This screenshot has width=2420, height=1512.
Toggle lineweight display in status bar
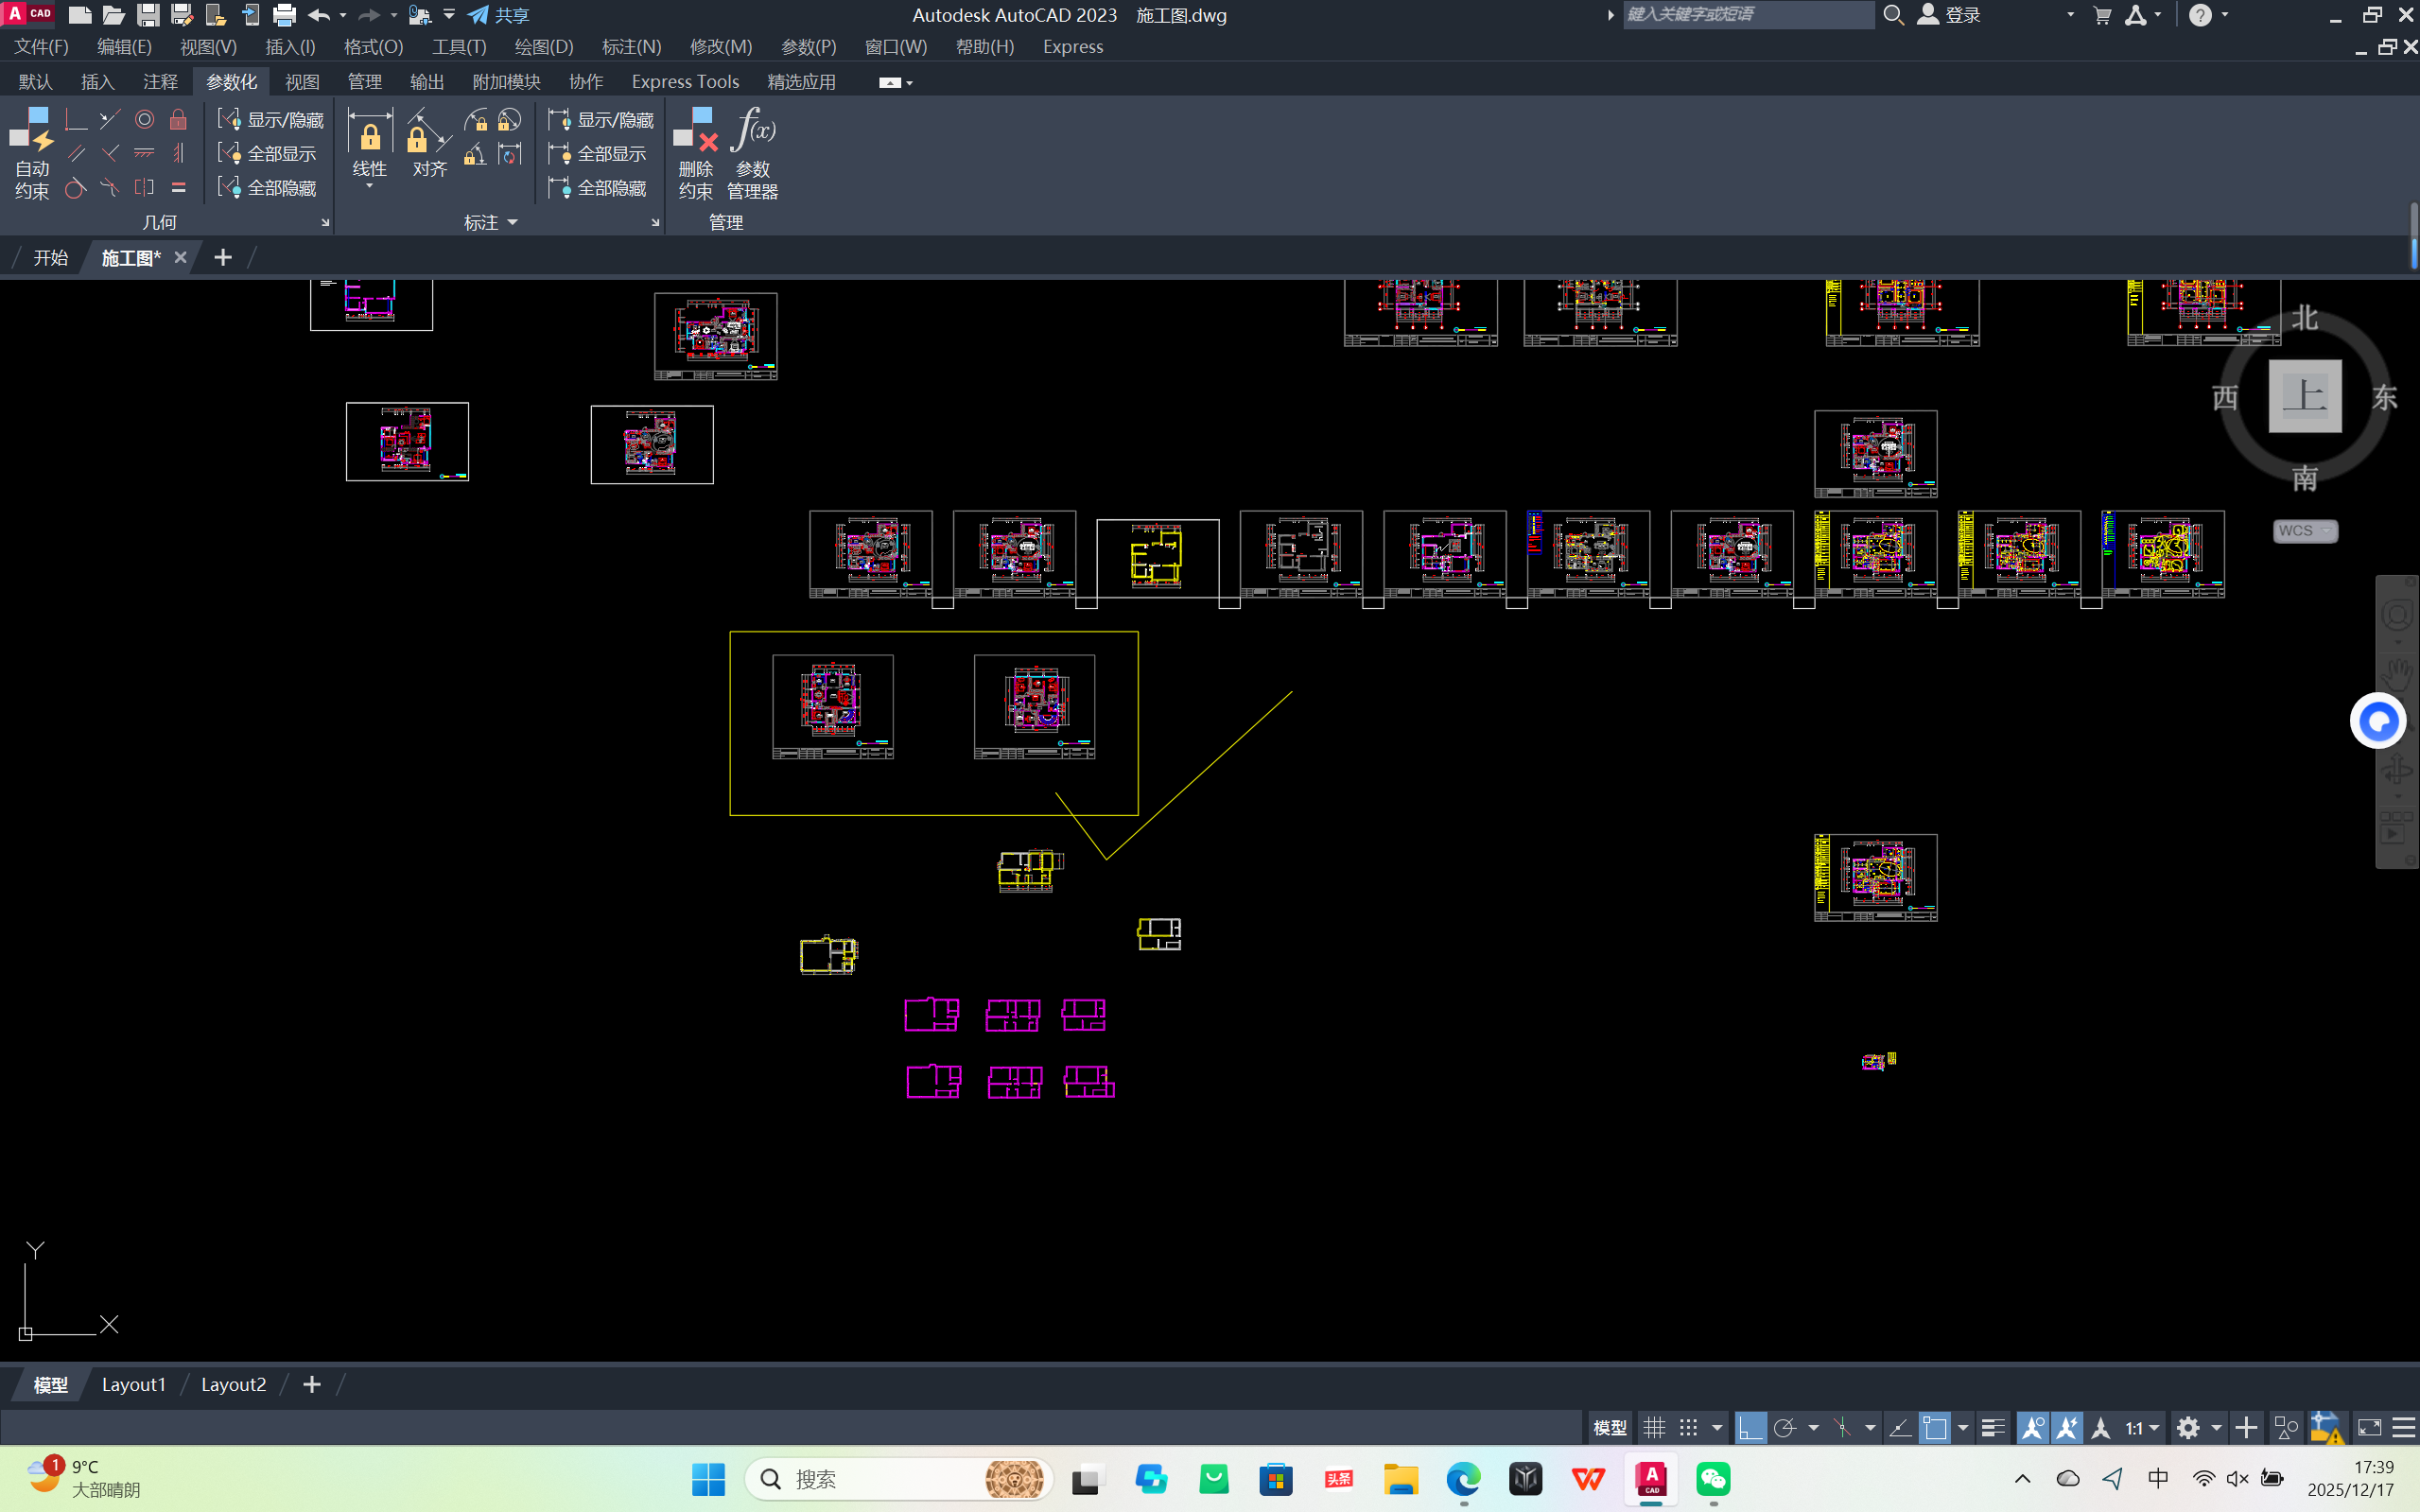pyautogui.click(x=1992, y=1428)
